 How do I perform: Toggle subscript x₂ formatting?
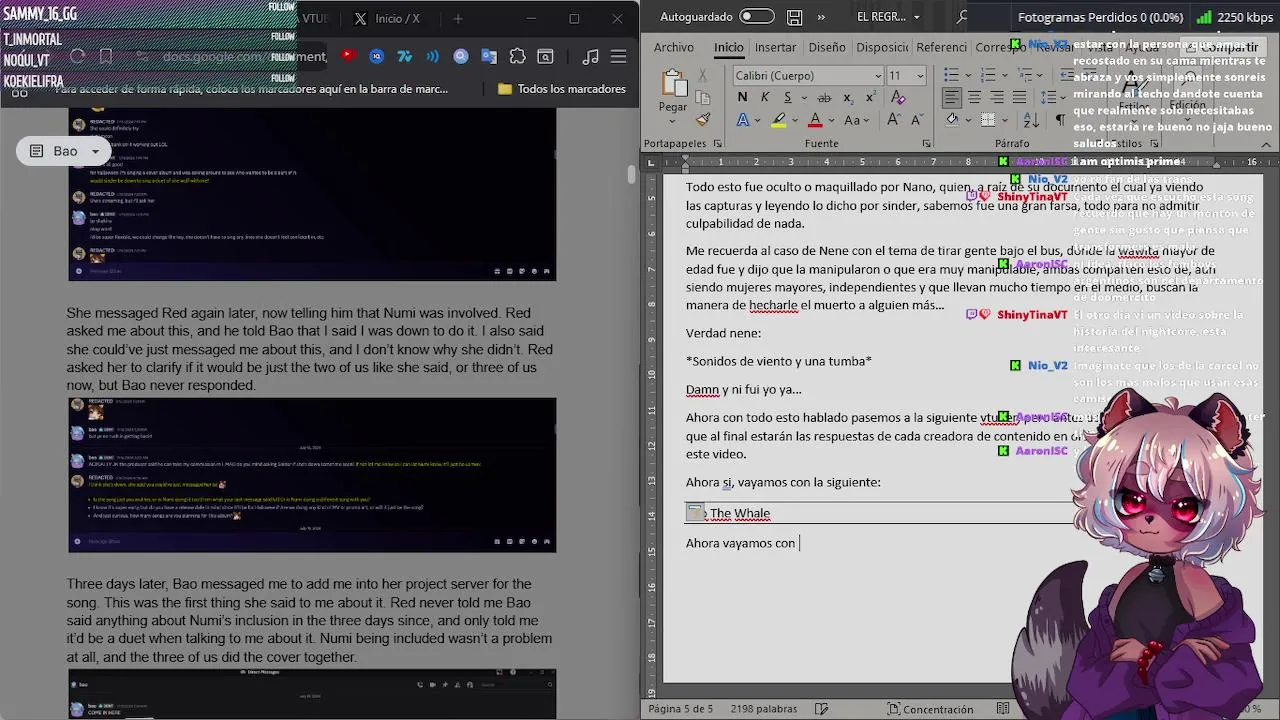pos(848,97)
